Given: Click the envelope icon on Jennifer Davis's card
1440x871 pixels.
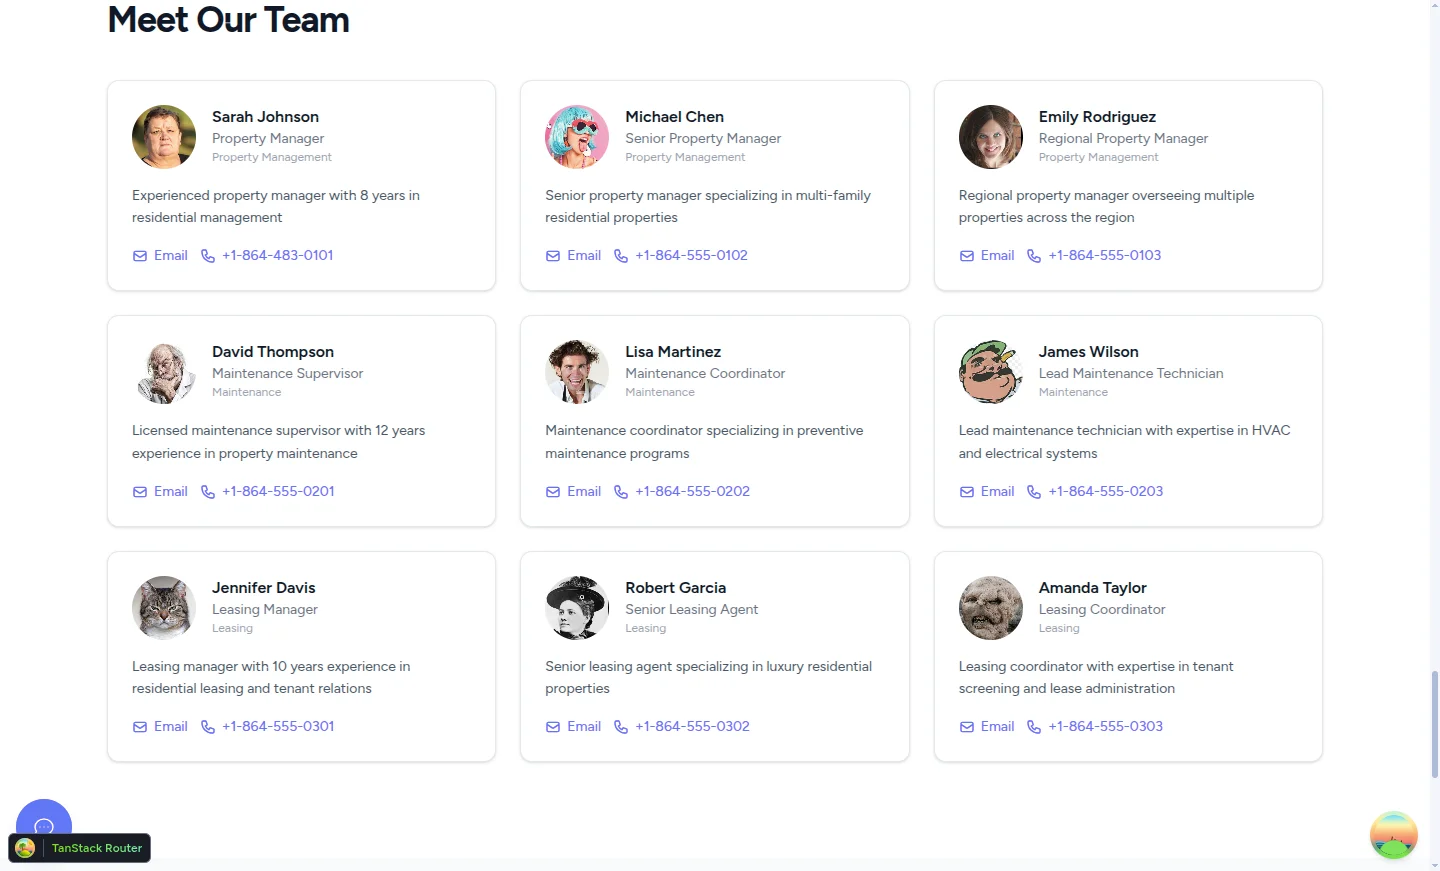Looking at the screenshot, I should [140, 727].
